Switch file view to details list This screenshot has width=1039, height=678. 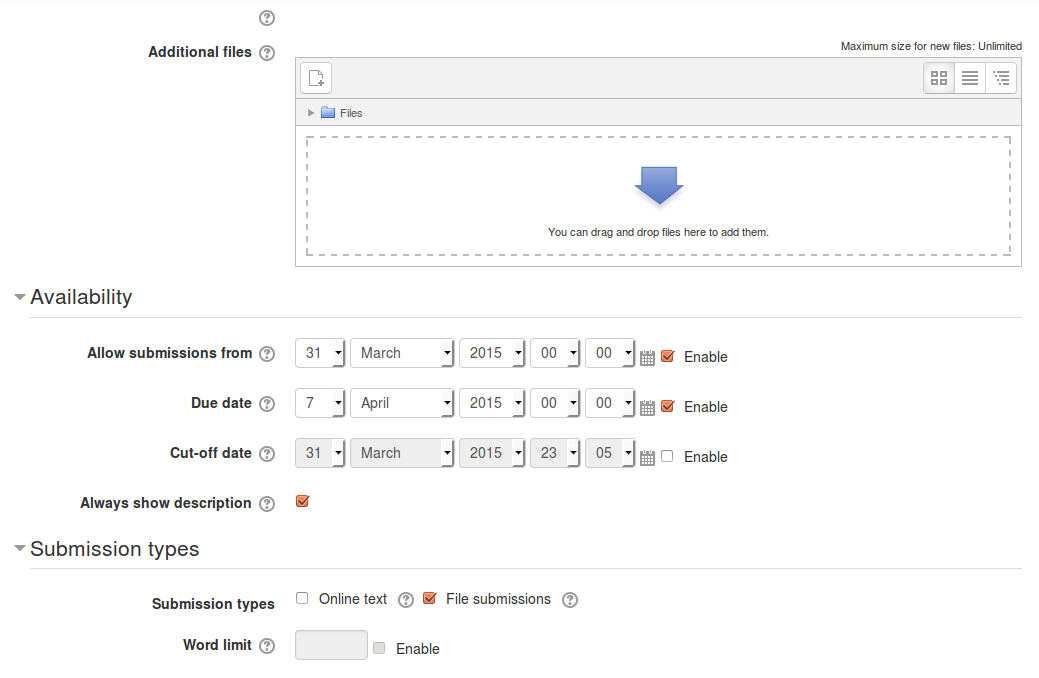click(970, 78)
